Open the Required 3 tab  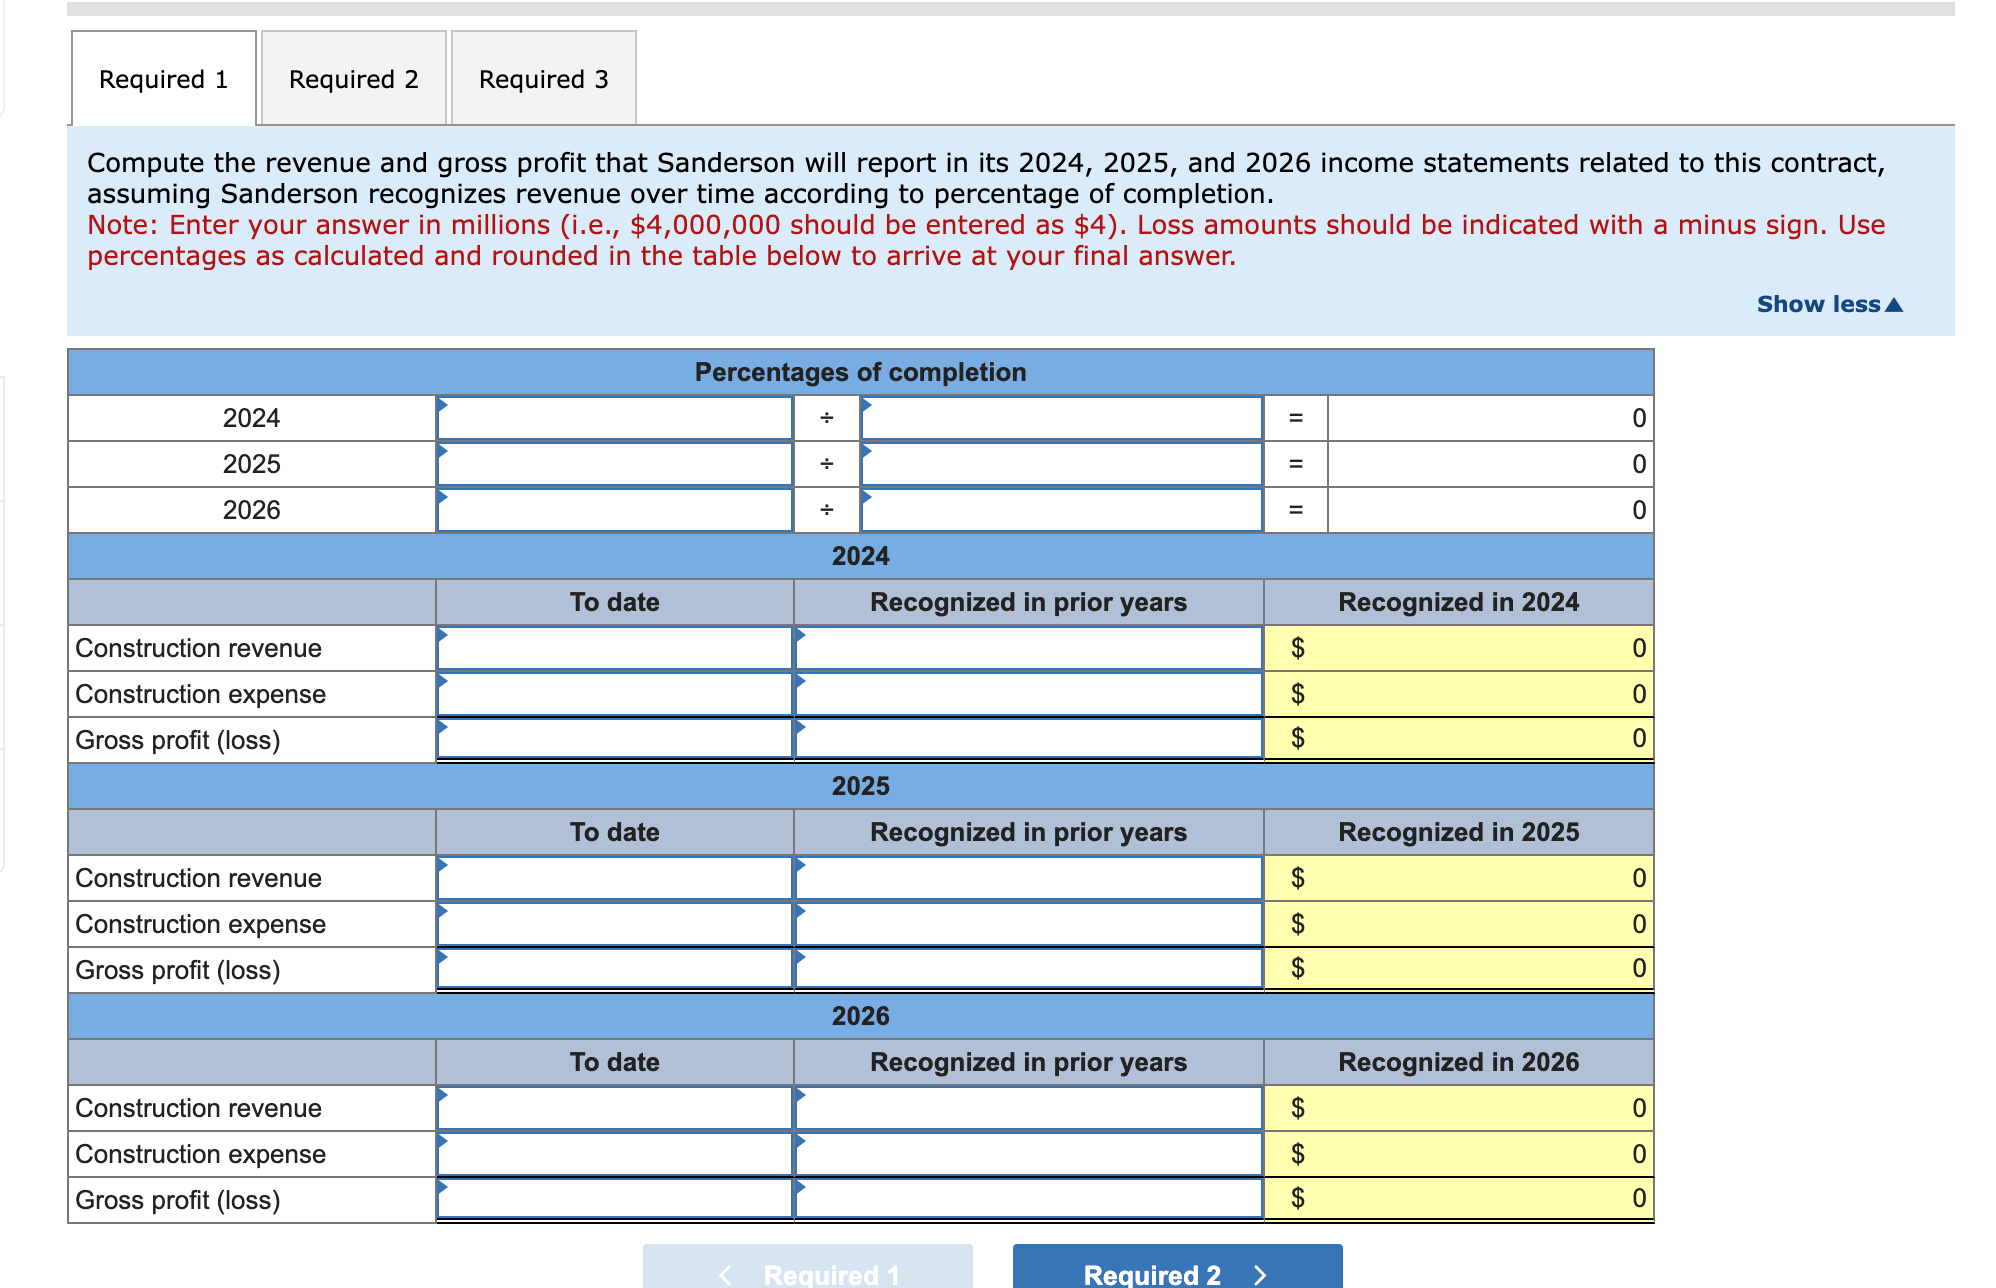pos(543,79)
